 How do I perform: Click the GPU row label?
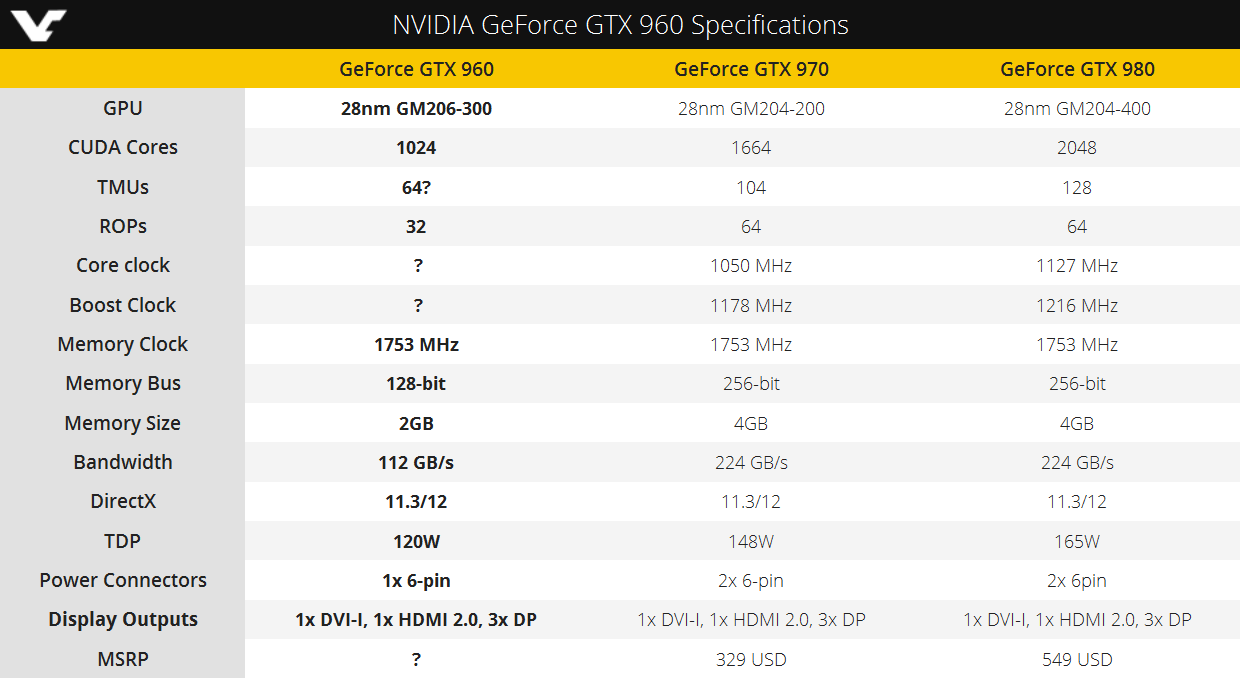tap(123, 108)
